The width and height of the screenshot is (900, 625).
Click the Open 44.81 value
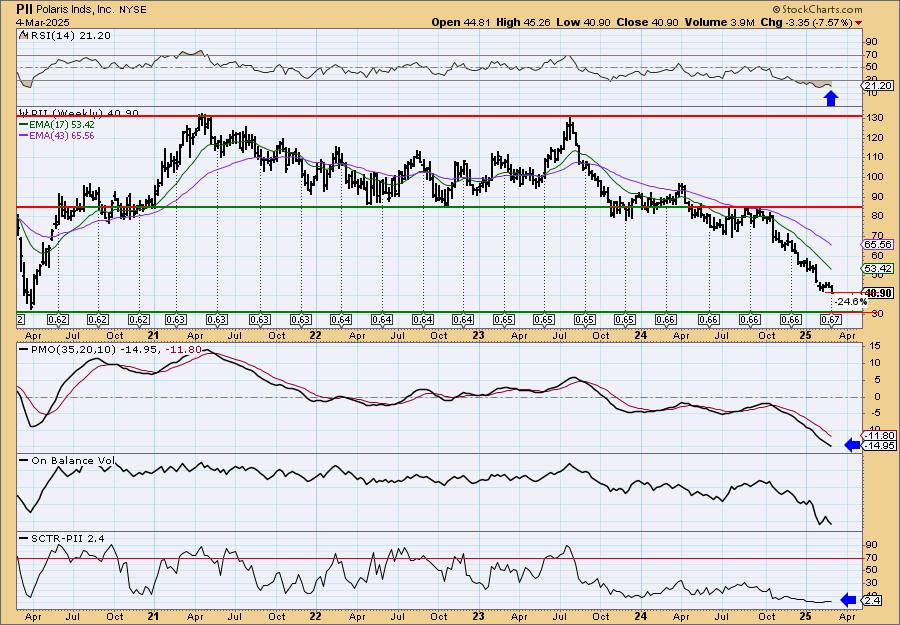pyautogui.click(x=459, y=22)
